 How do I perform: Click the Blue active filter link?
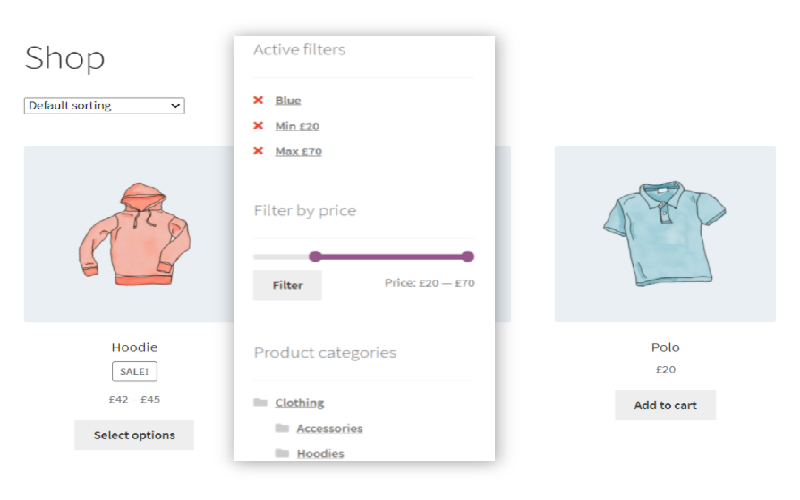[288, 100]
